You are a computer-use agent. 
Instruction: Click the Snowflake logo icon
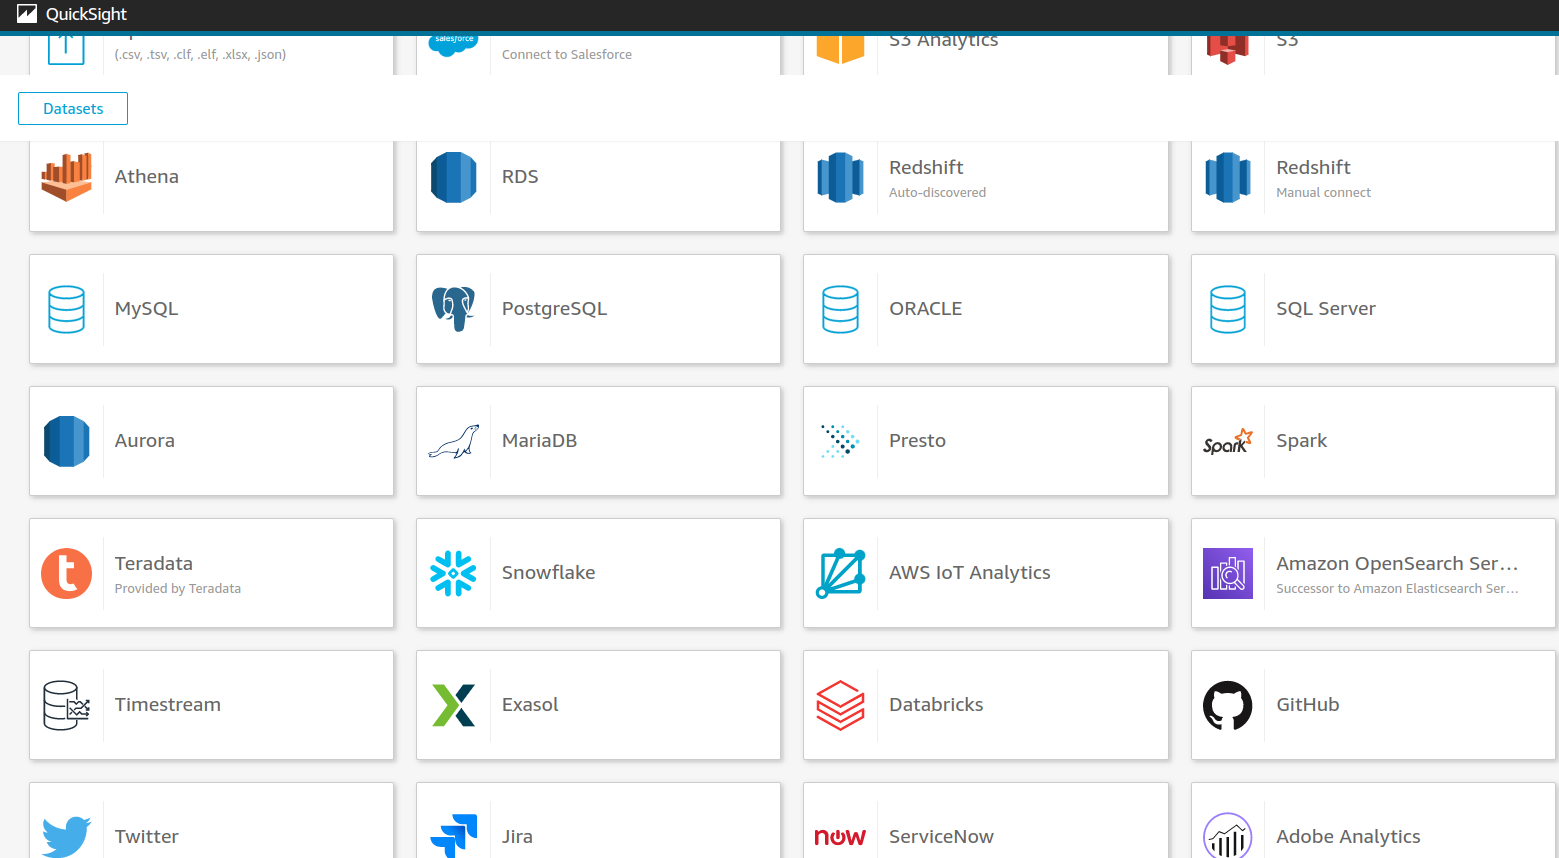pos(454,573)
